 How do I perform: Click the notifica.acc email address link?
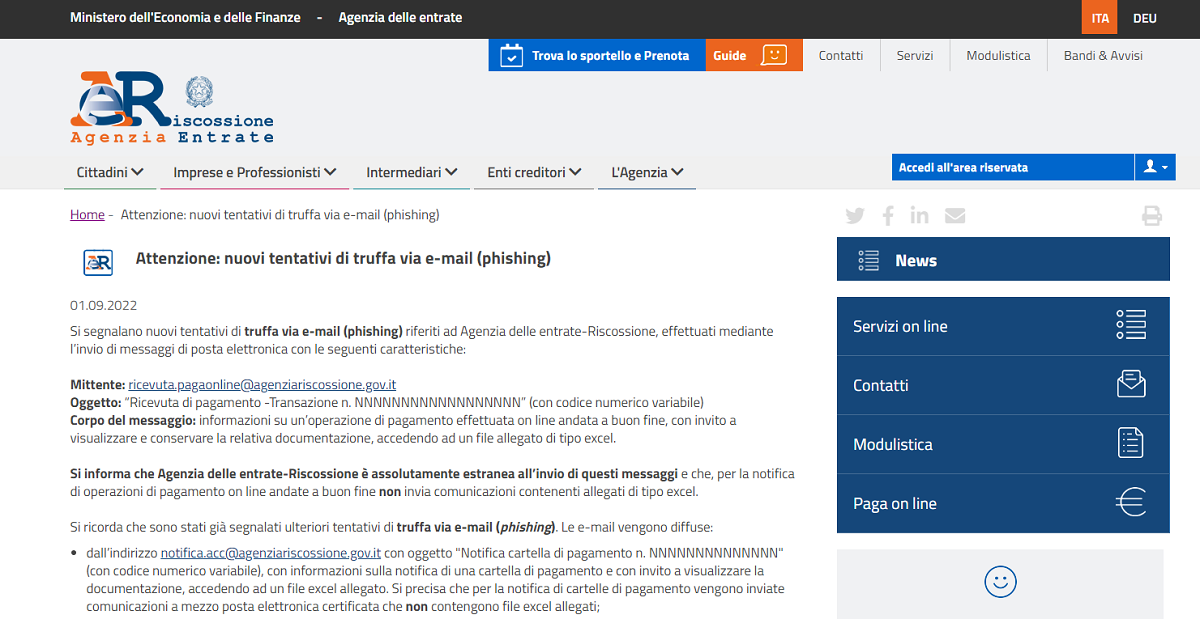[271, 553]
